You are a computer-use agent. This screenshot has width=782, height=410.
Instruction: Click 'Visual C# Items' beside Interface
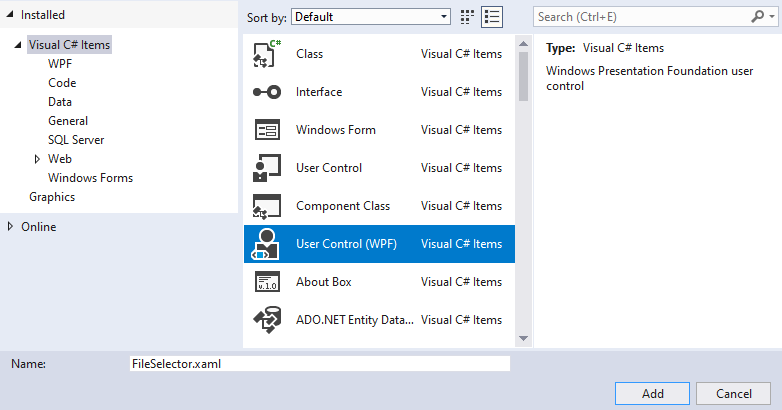point(461,92)
